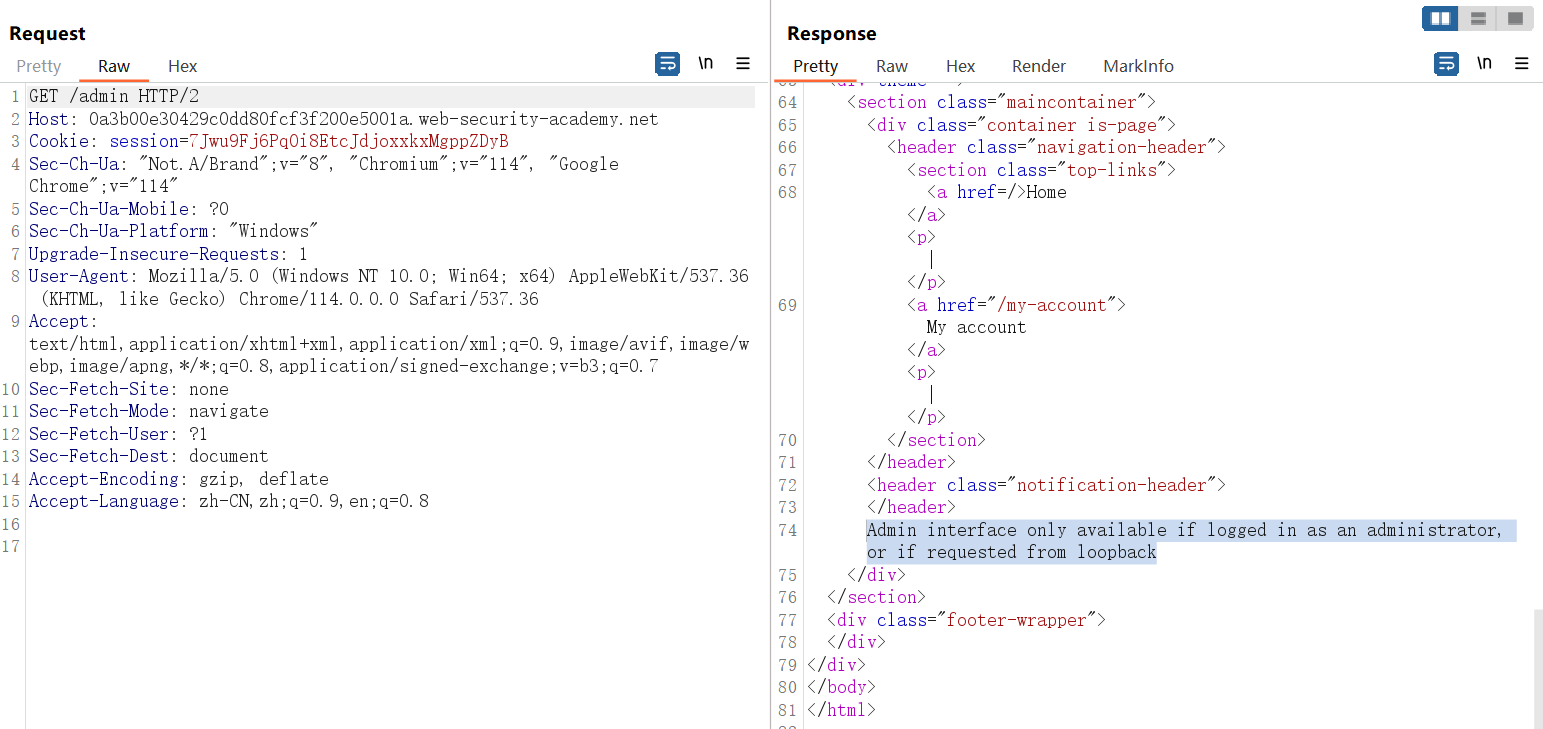Click the a href="/my-account" line
The width and height of the screenshot is (1543, 729).
point(1016,305)
